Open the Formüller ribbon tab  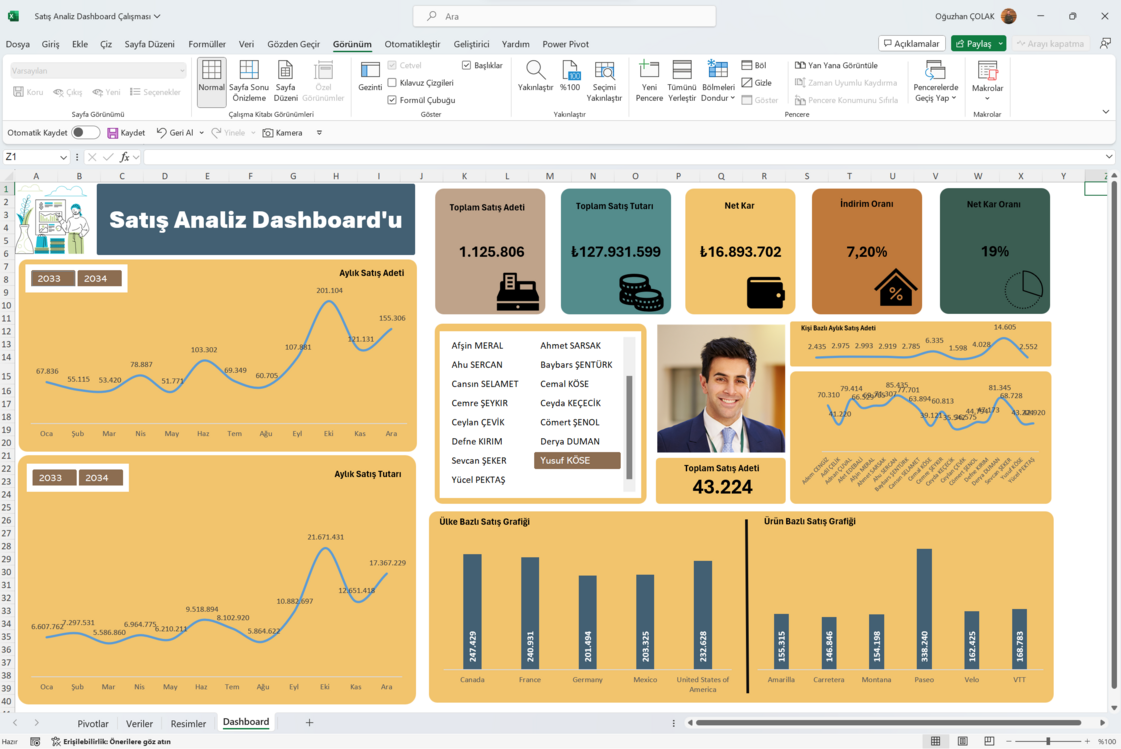(x=207, y=44)
